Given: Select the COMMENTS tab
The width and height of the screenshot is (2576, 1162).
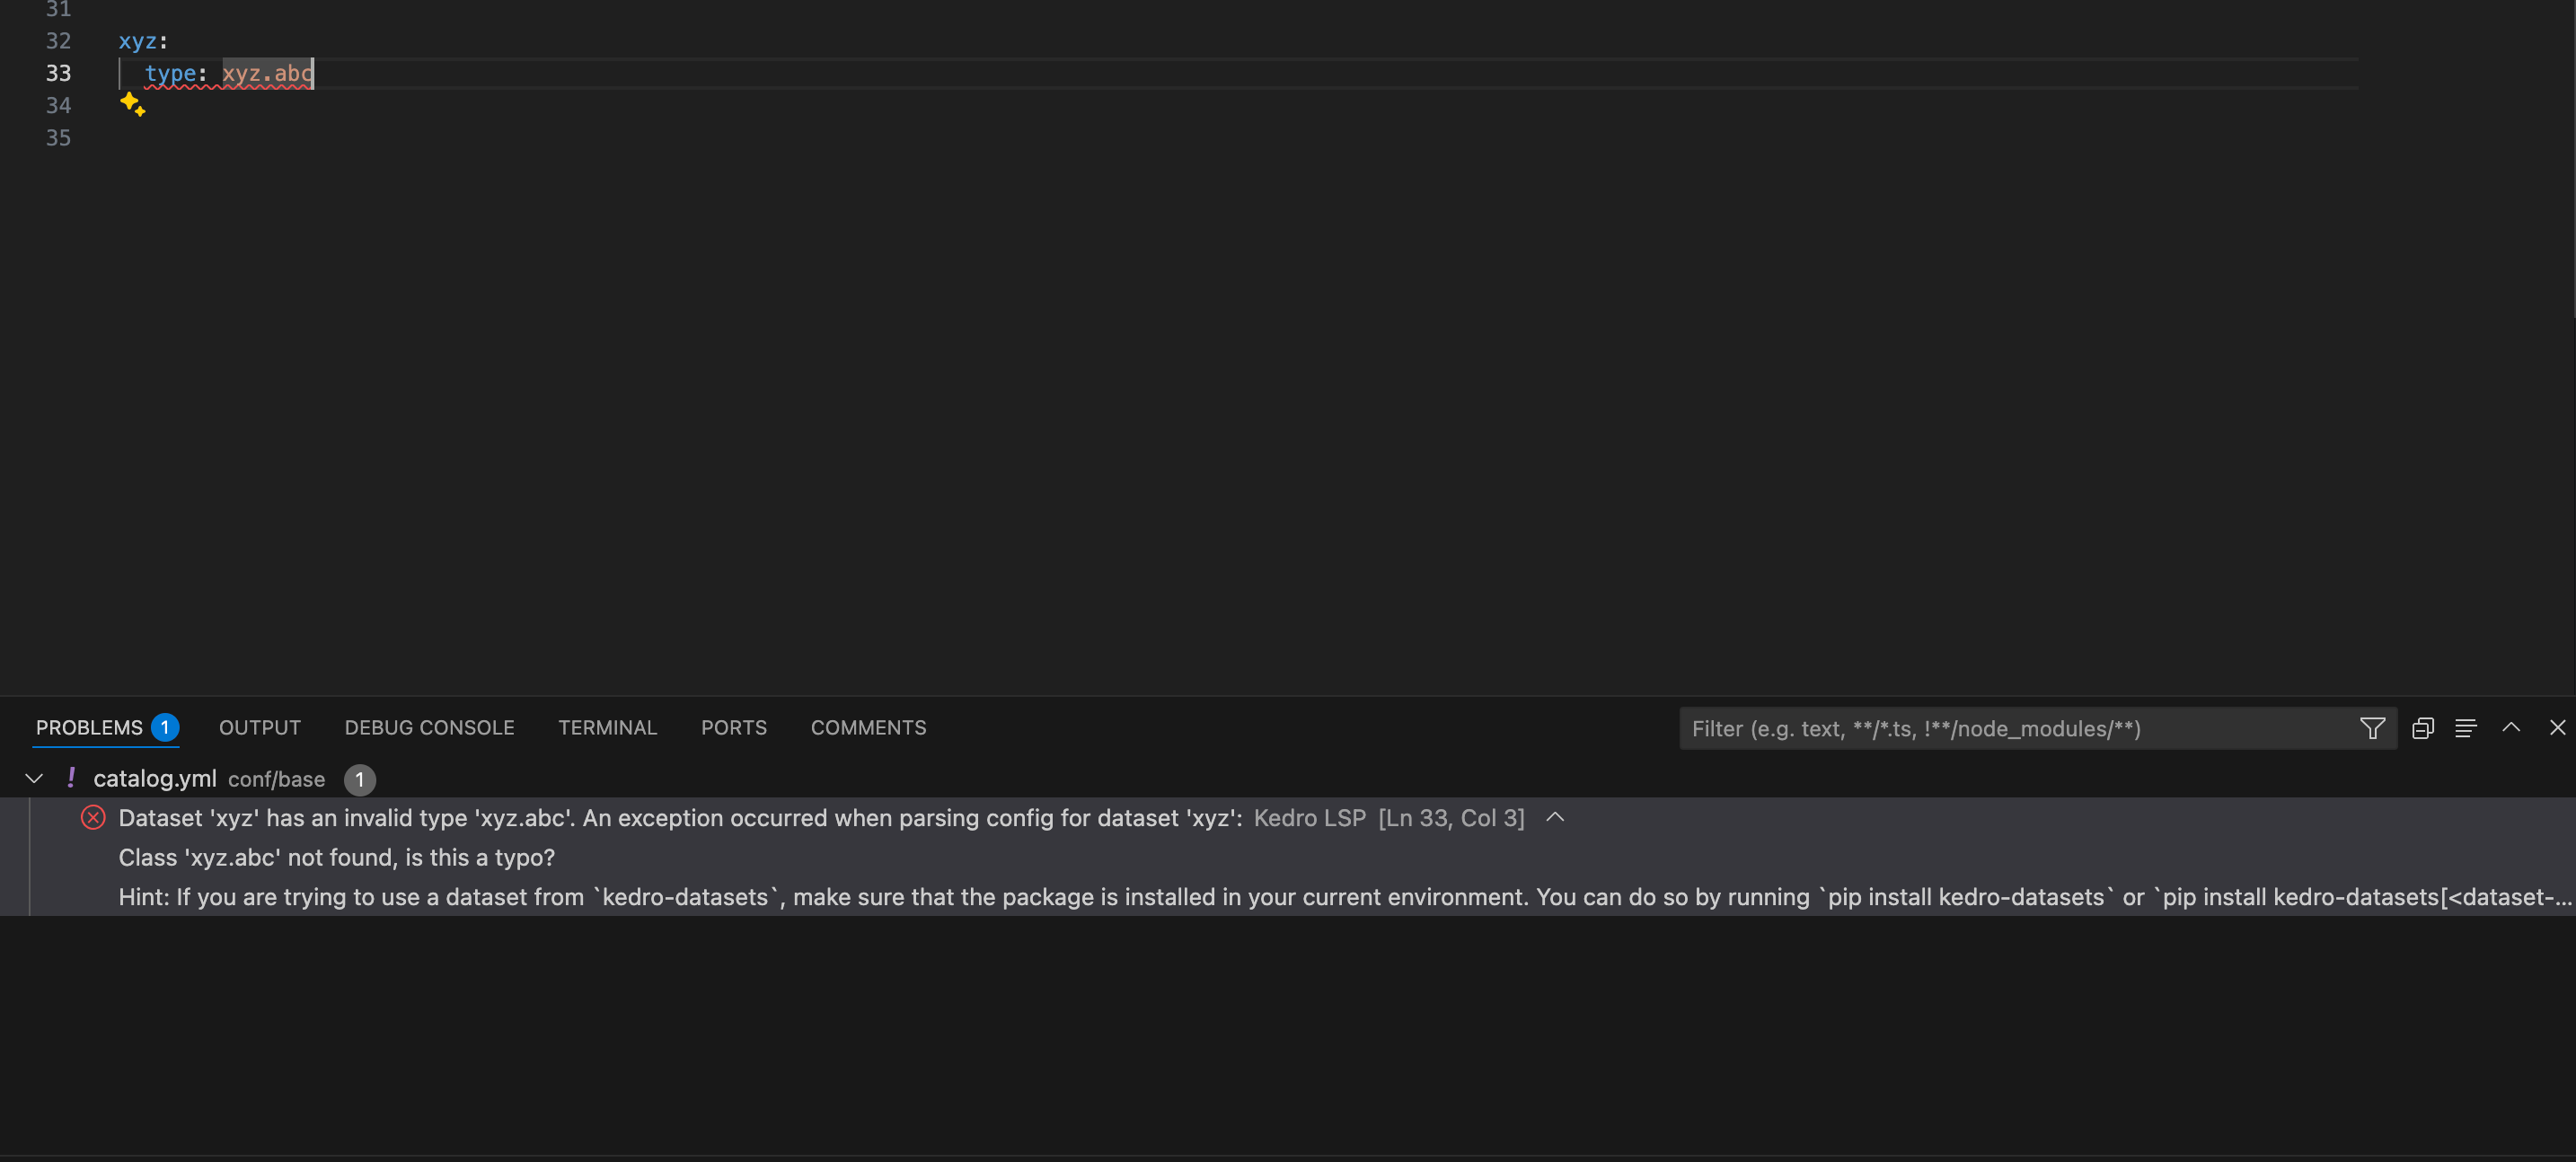Looking at the screenshot, I should (868, 728).
